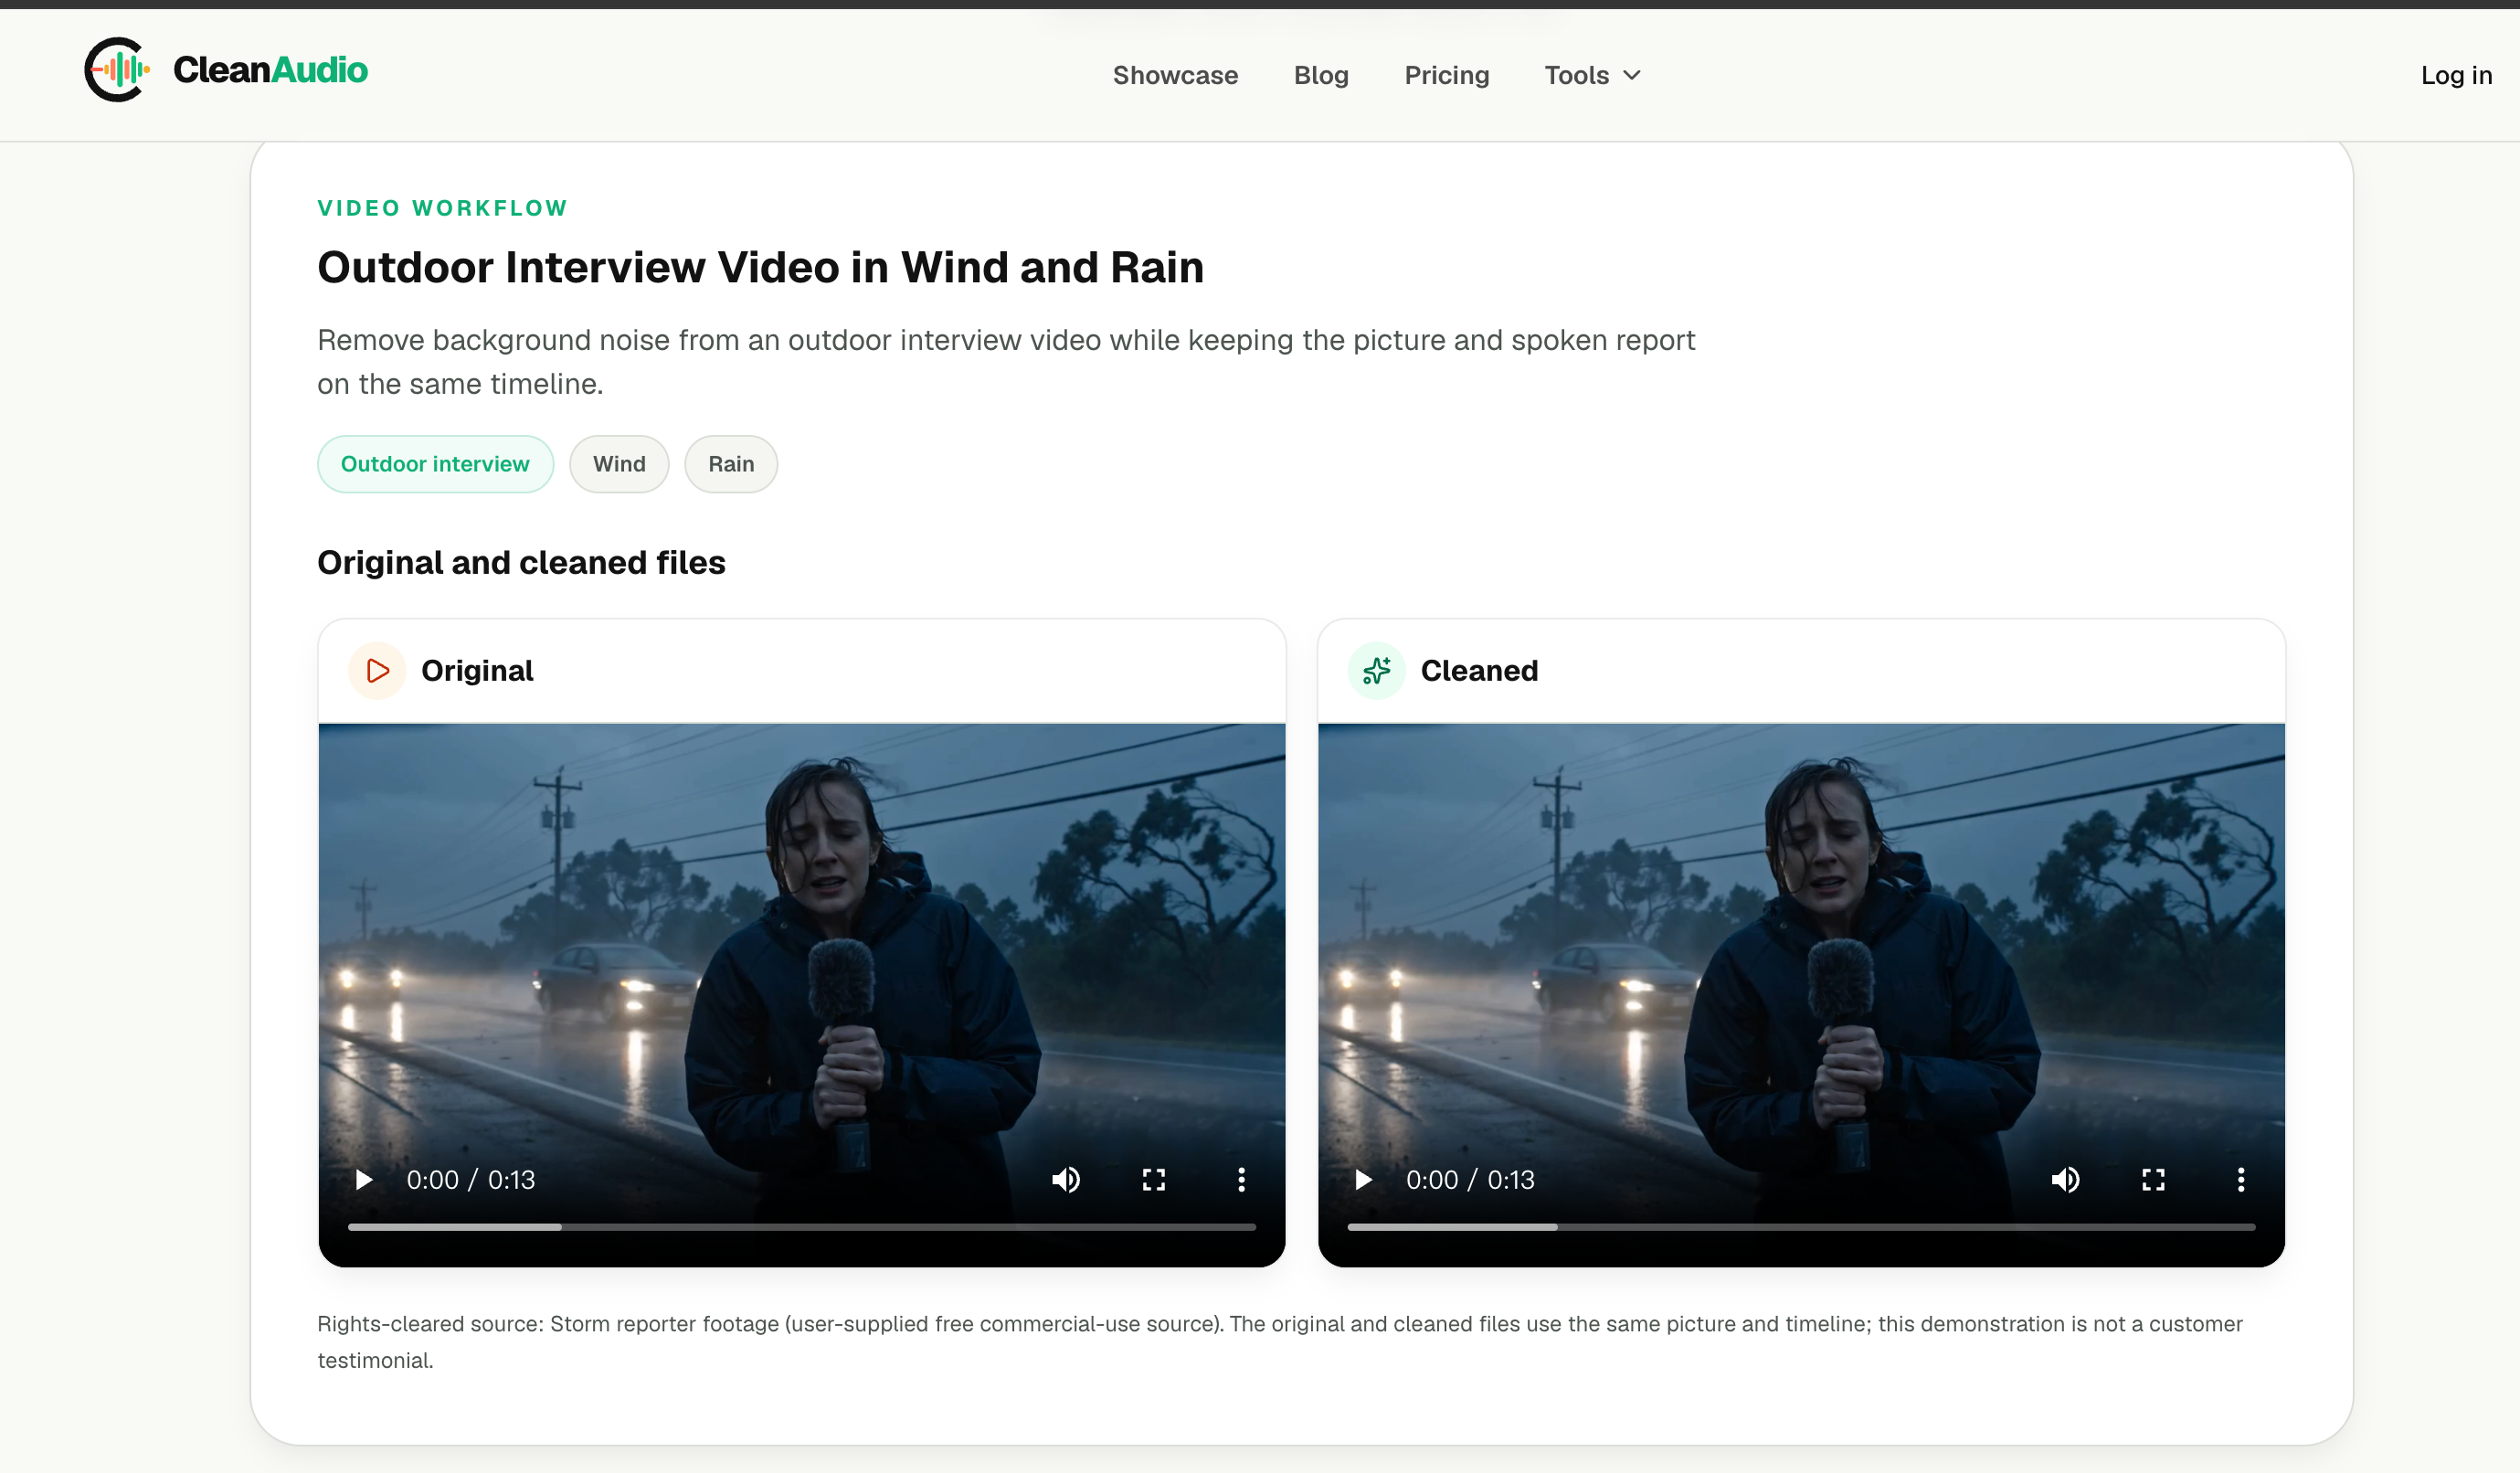Click the Original video 0:00 / 0:13 timestamp
This screenshot has width=2520, height=1473.
pos(470,1180)
